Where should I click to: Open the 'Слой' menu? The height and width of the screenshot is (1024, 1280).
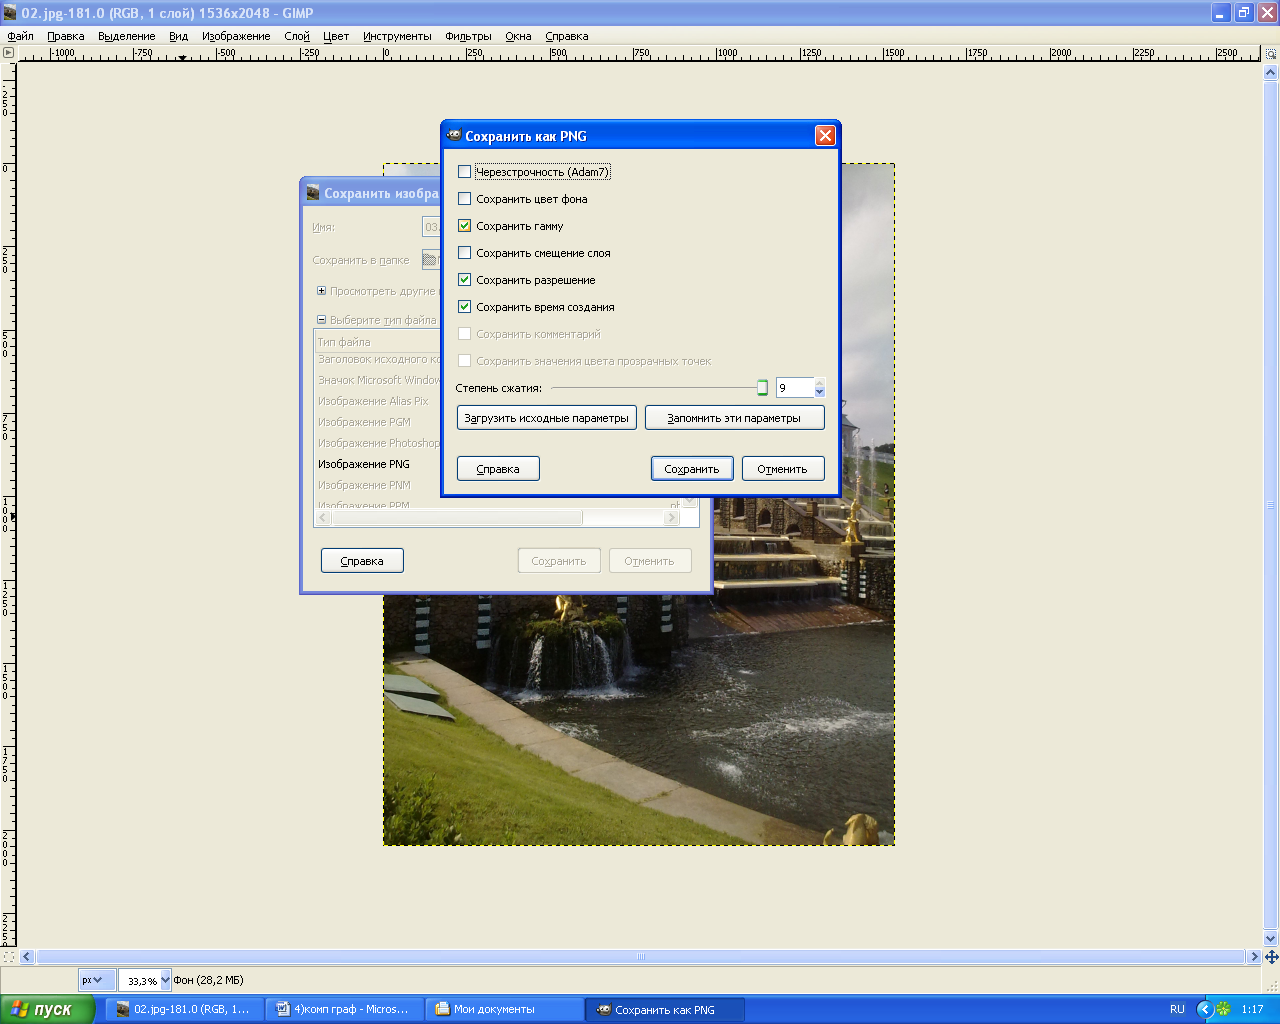[297, 36]
